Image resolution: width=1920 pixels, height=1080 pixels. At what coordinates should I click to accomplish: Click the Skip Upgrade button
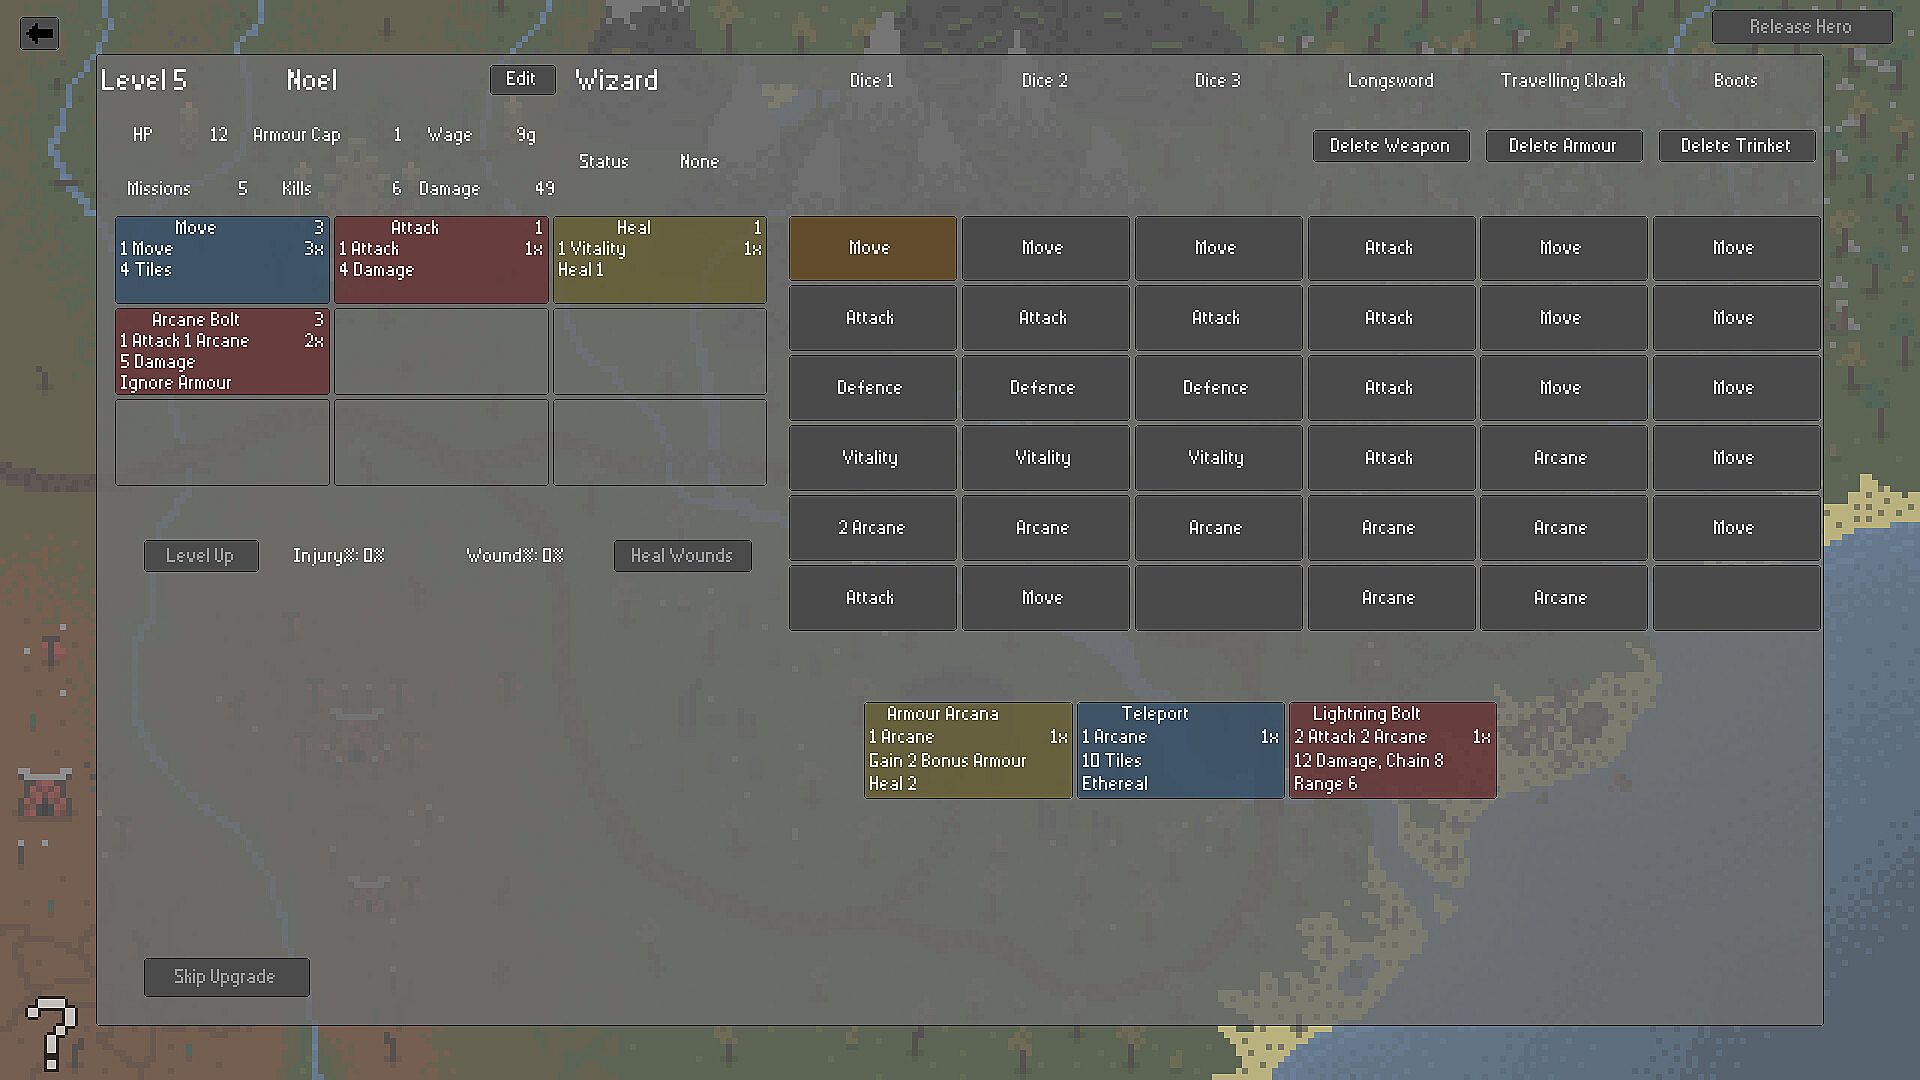tap(226, 977)
